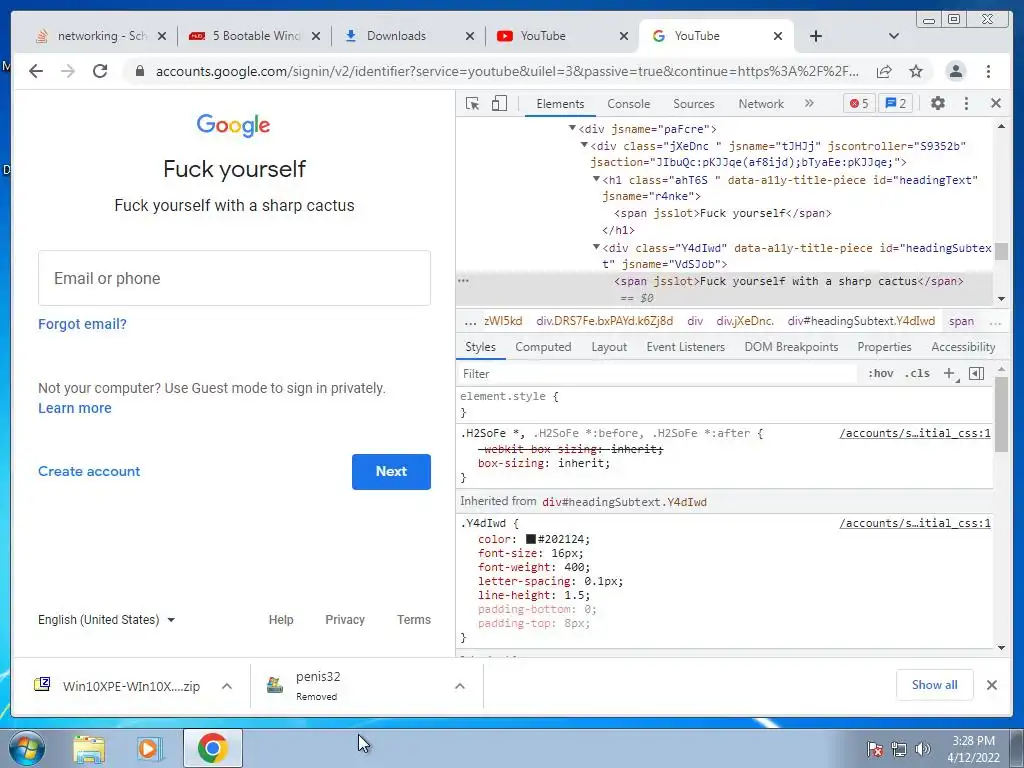Toggle the device toolbar icon in DevTools
The width and height of the screenshot is (1024, 768).
pos(499,104)
